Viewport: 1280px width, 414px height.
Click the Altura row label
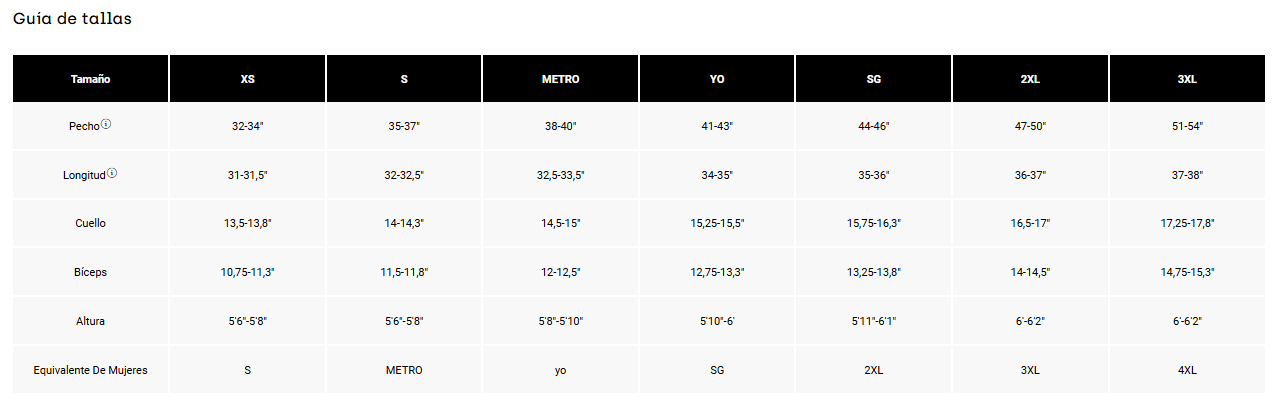click(90, 321)
